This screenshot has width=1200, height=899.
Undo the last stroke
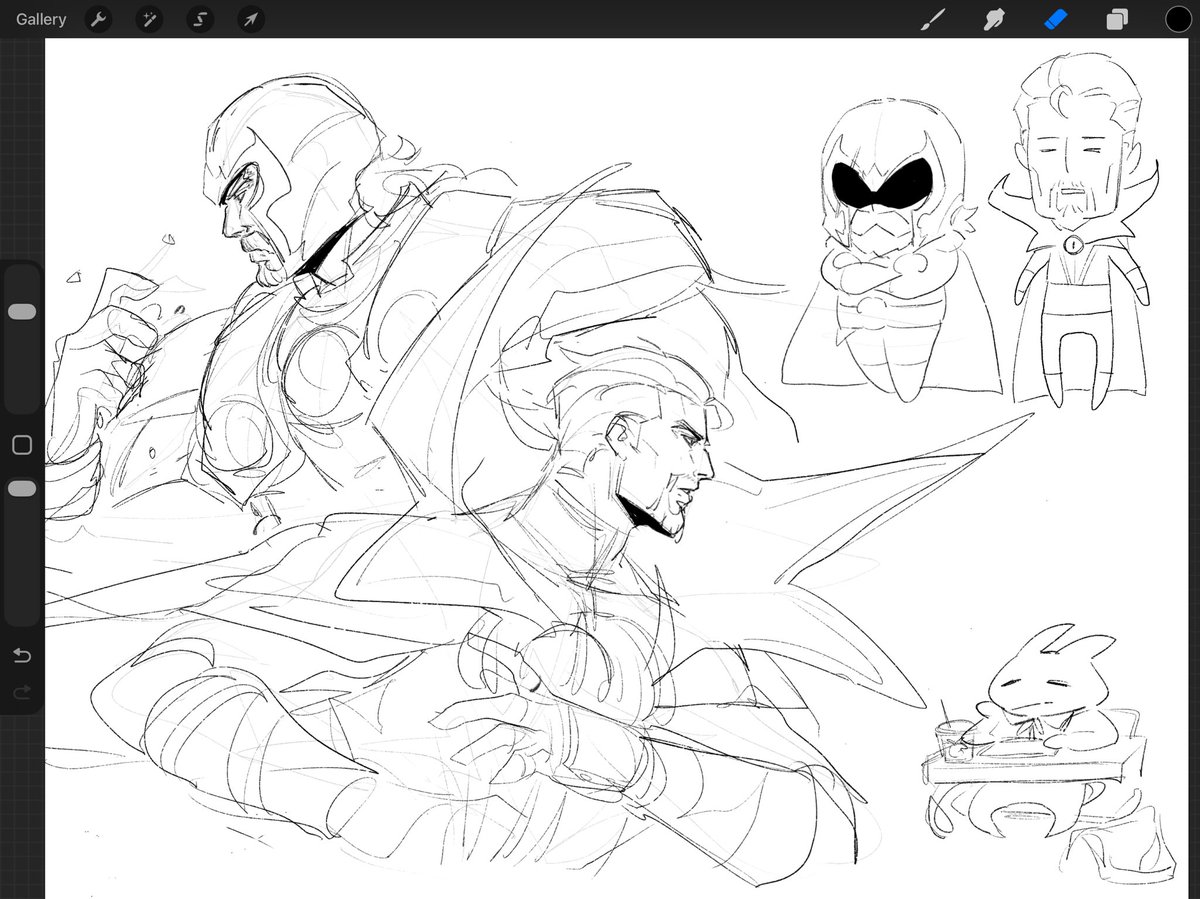point(22,655)
